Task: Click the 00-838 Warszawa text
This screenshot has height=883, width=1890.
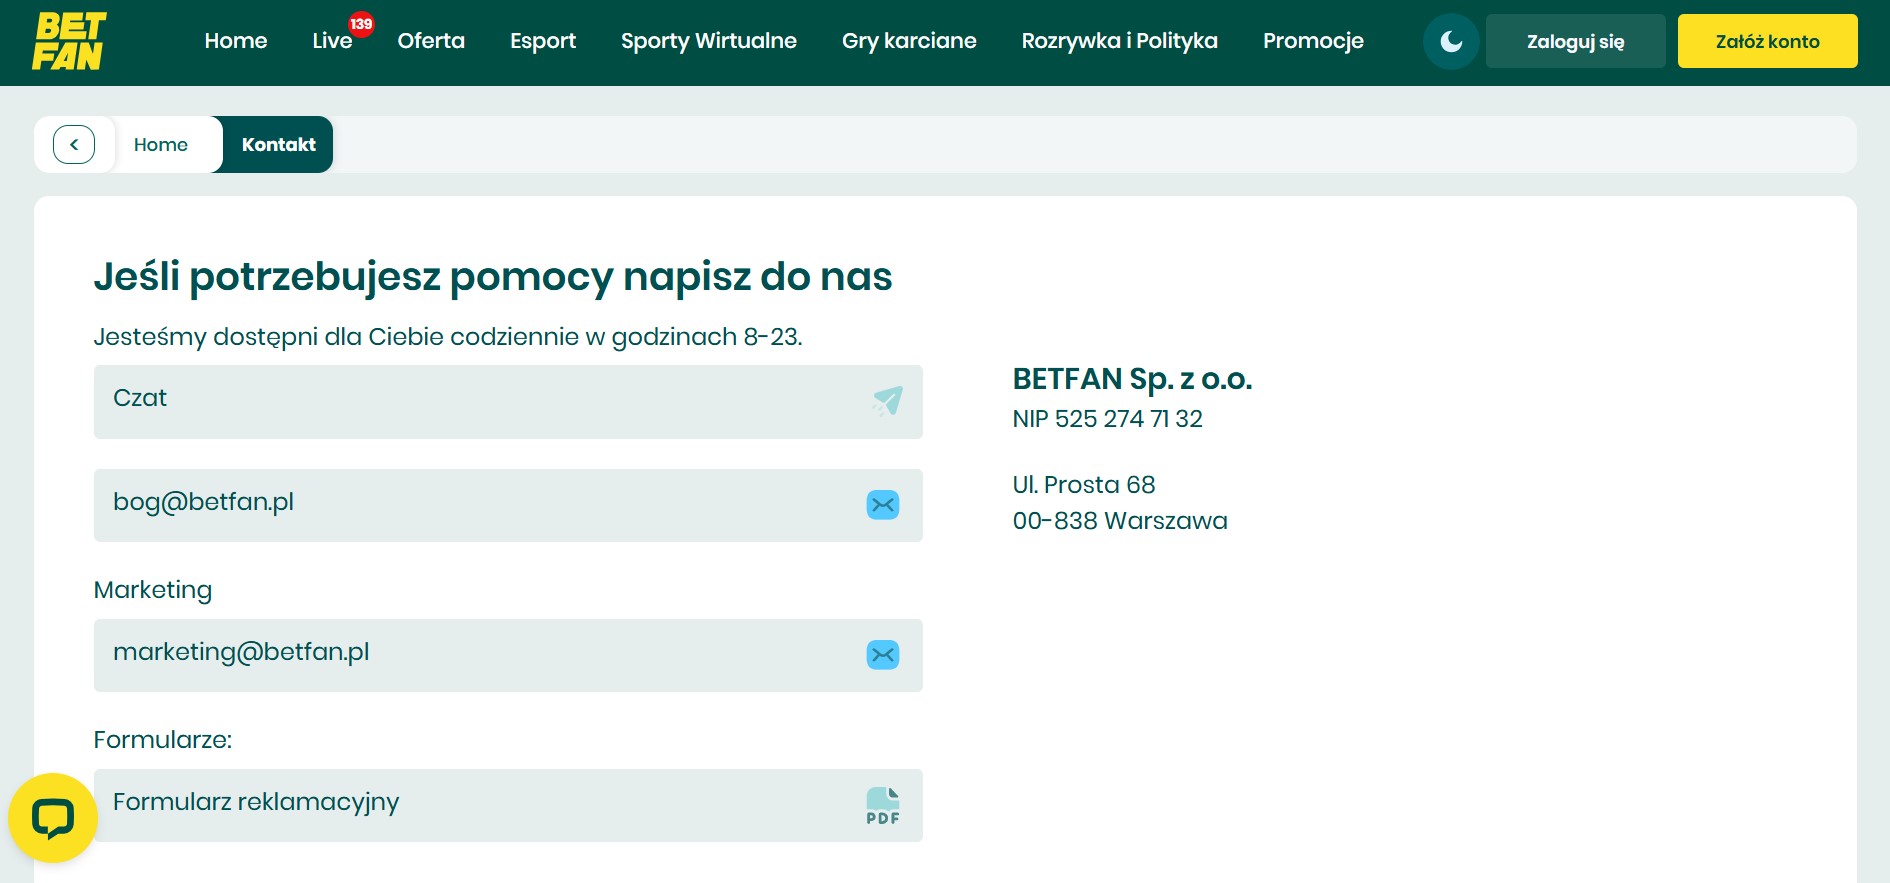Action: [x=1120, y=521]
